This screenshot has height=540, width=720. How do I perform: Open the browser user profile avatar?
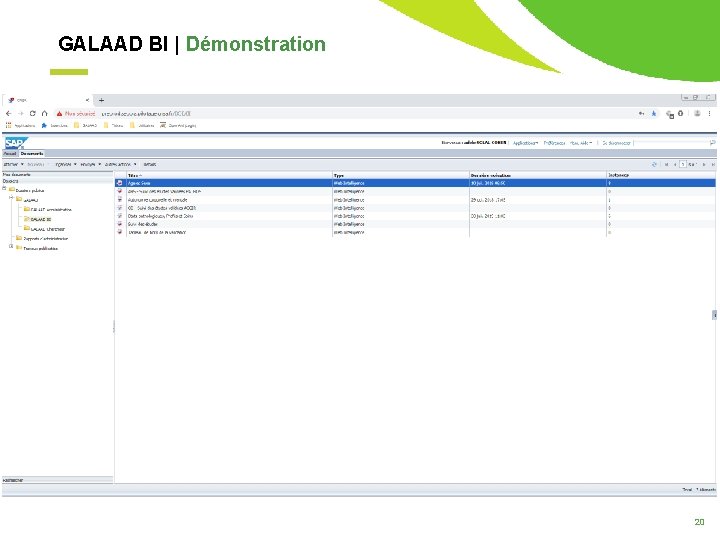tap(697, 113)
